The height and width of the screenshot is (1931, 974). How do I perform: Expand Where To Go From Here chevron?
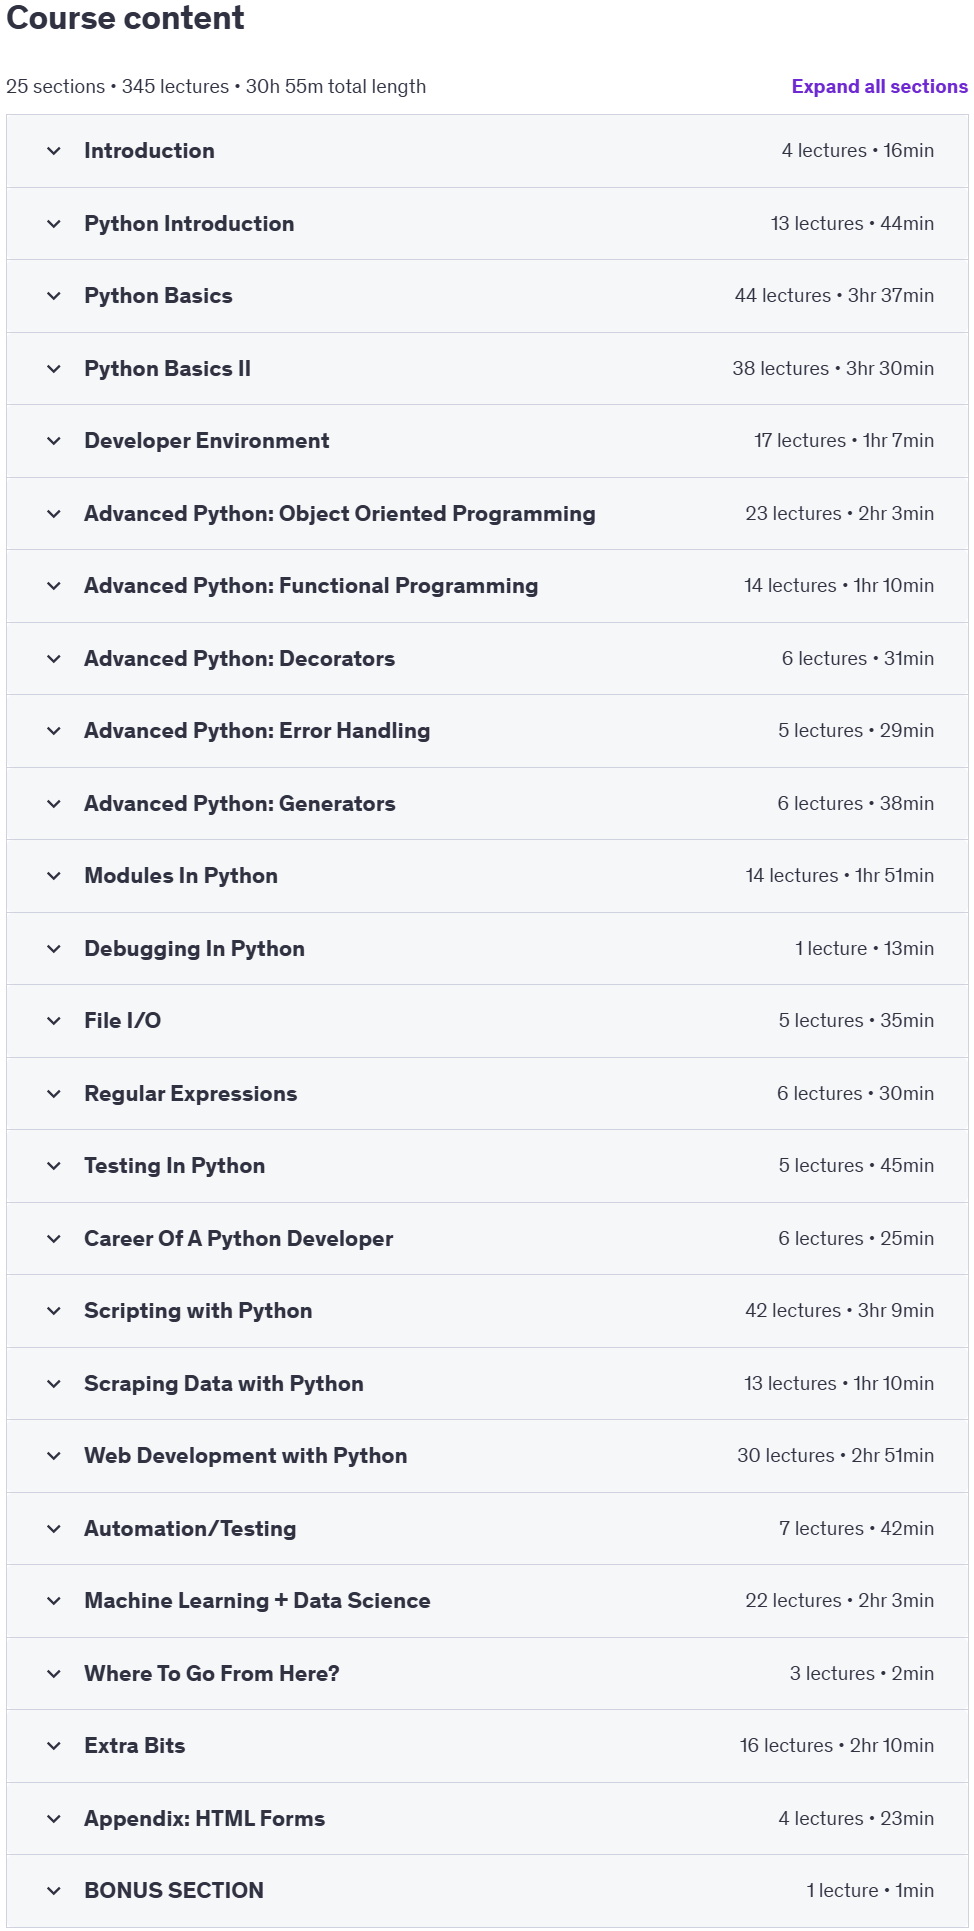[54, 1674]
